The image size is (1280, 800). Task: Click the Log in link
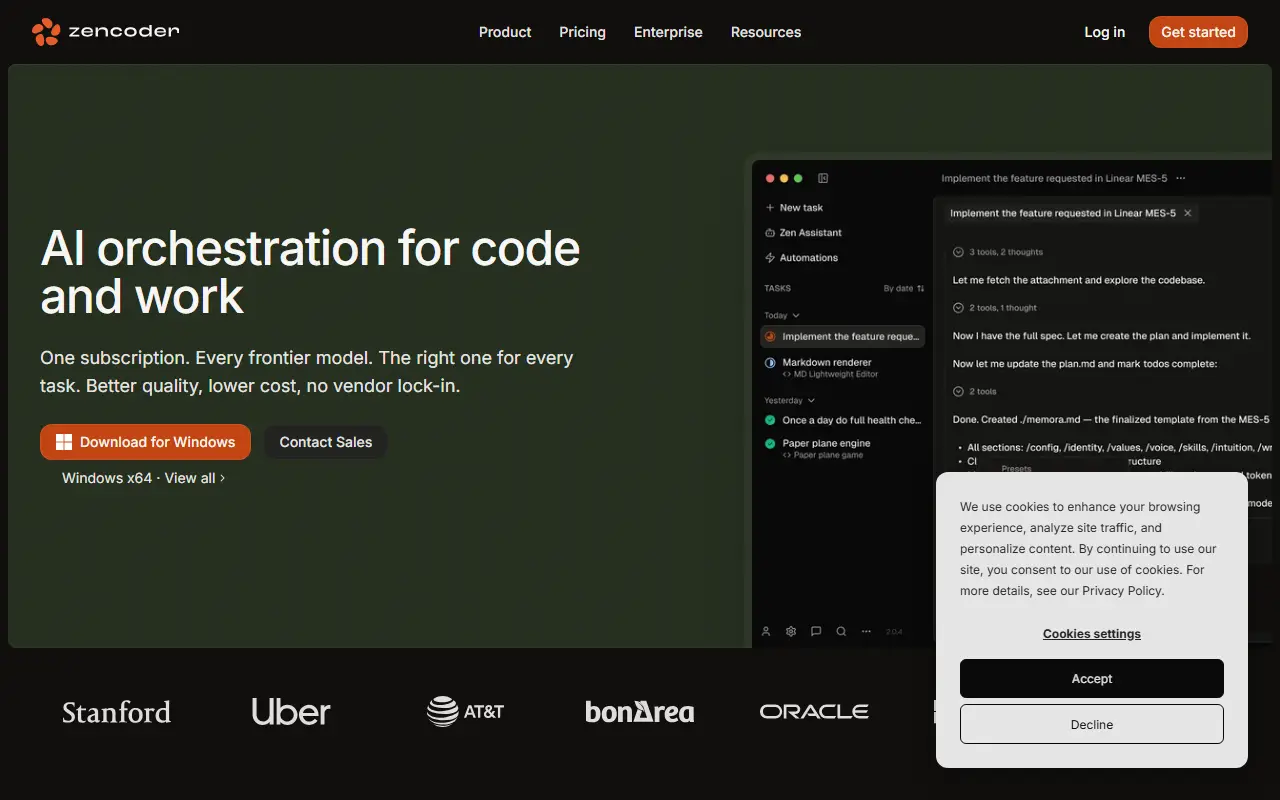(x=1104, y=32)
